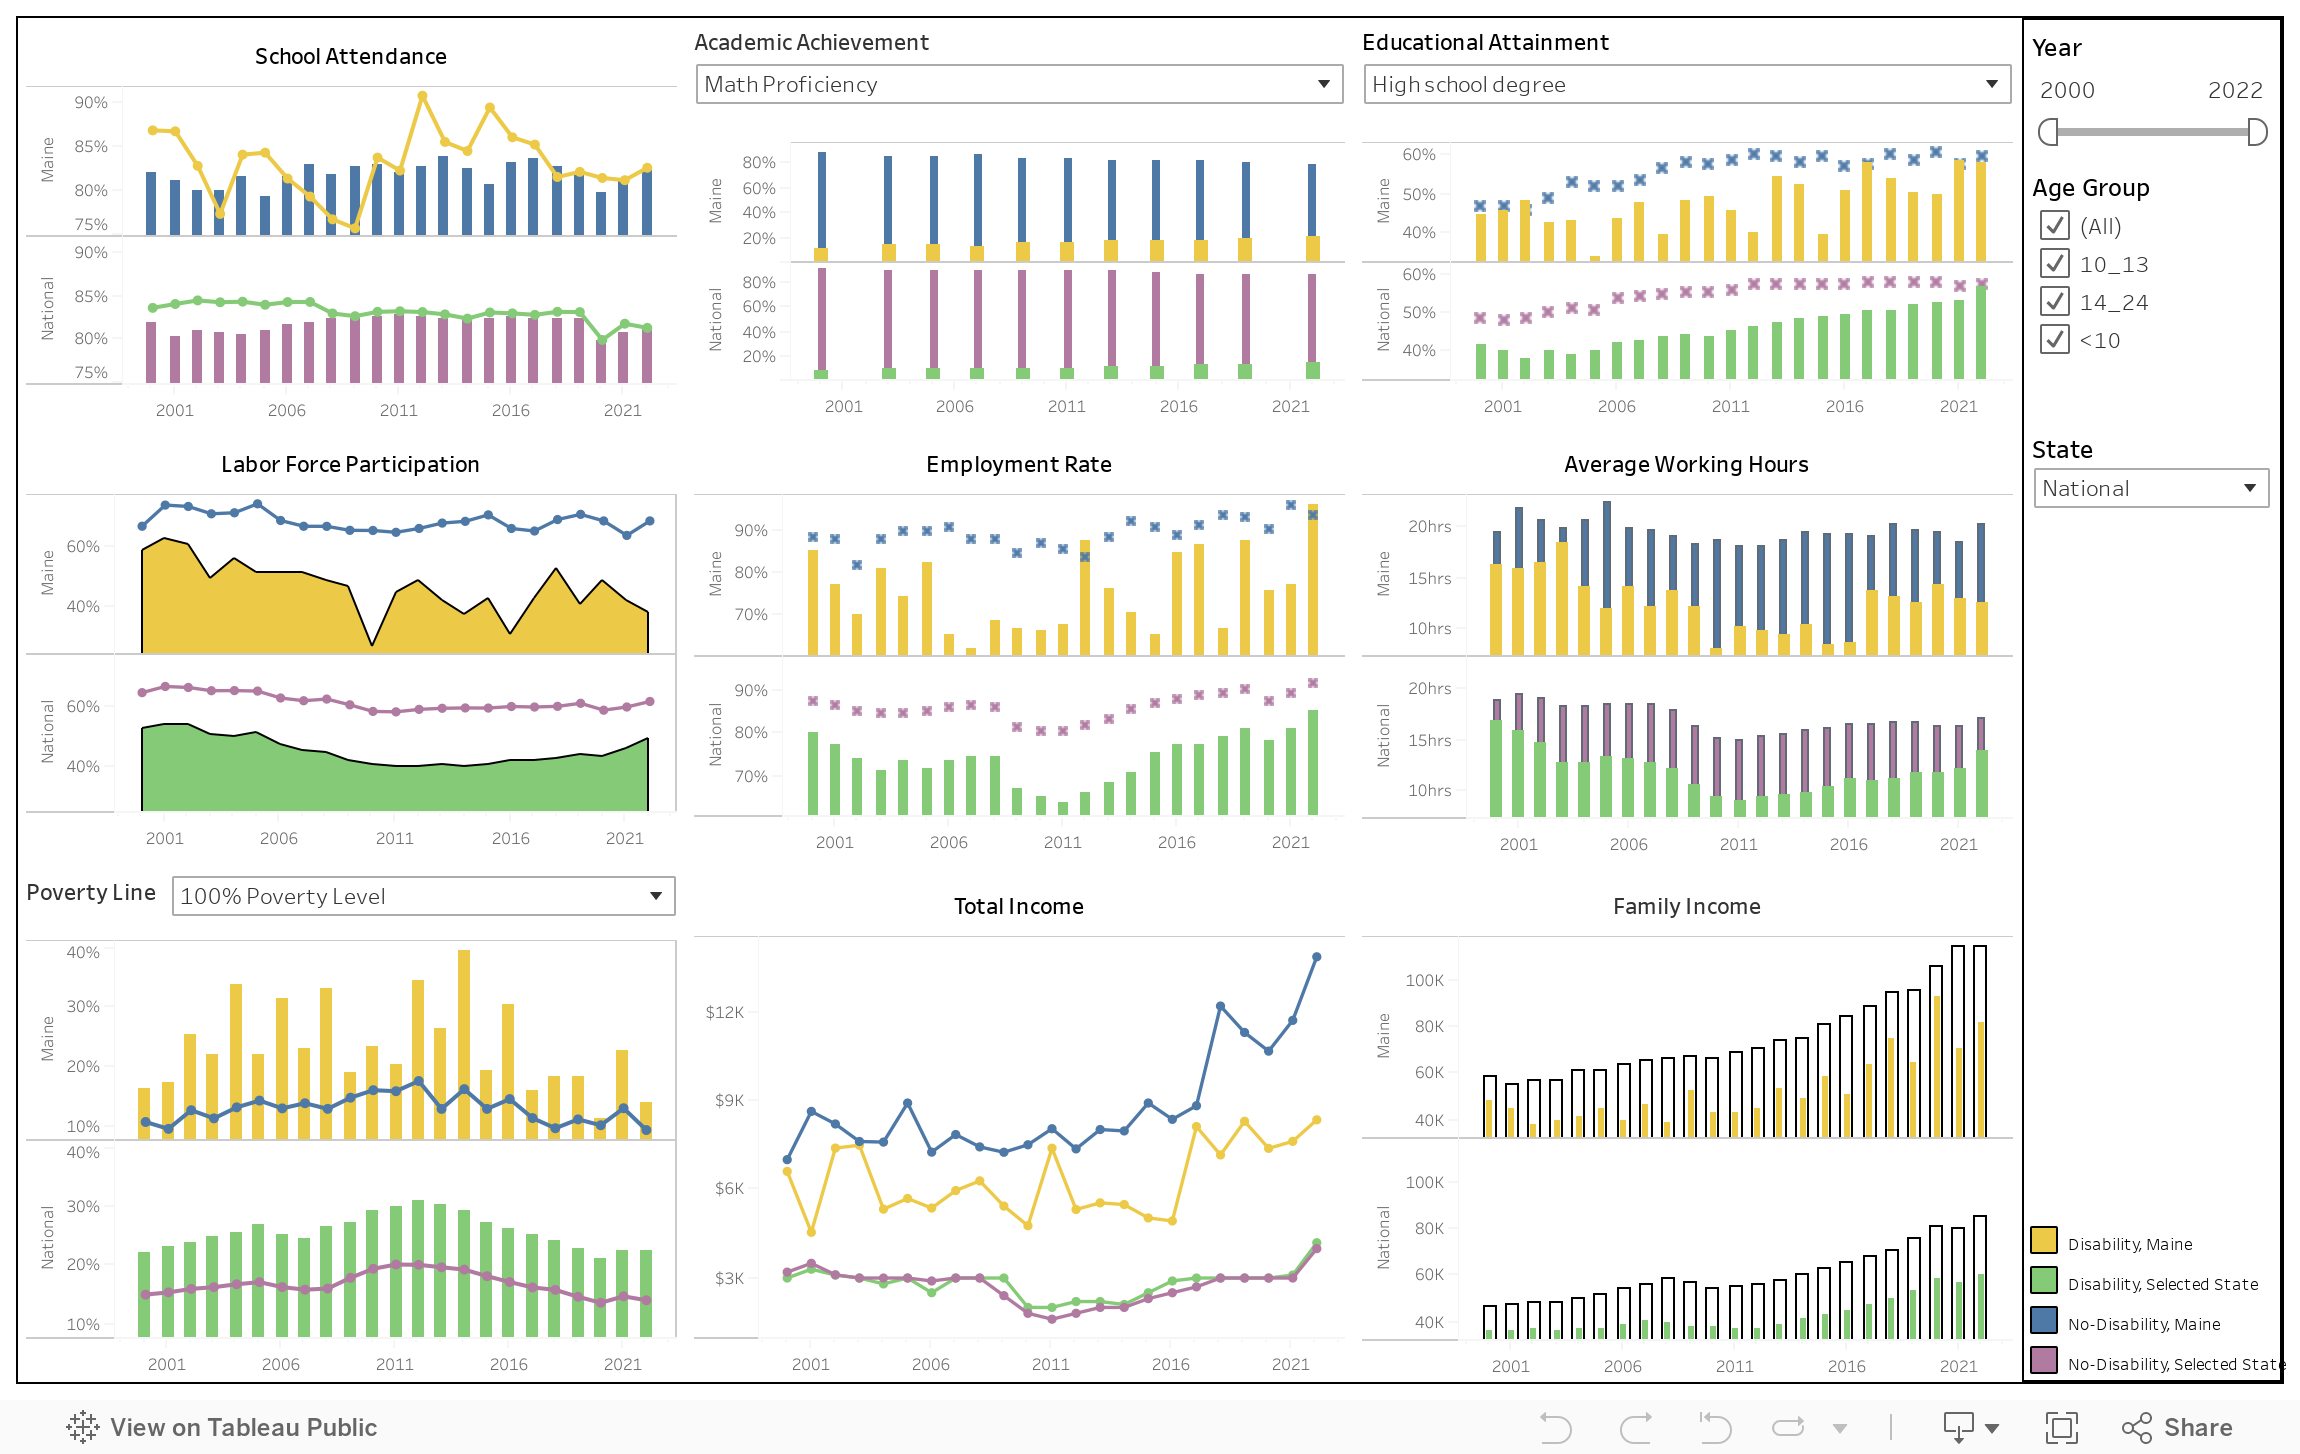This screenshot has height=1454, width=2300.
Task: Click the Download icon
Action: [1958, 1428]
